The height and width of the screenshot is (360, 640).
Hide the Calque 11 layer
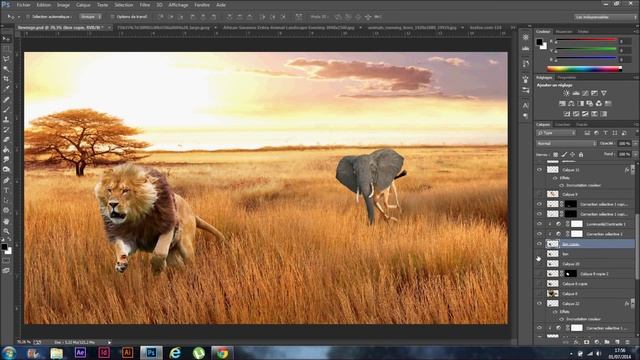pyautogui.click(x=539, y=170)
